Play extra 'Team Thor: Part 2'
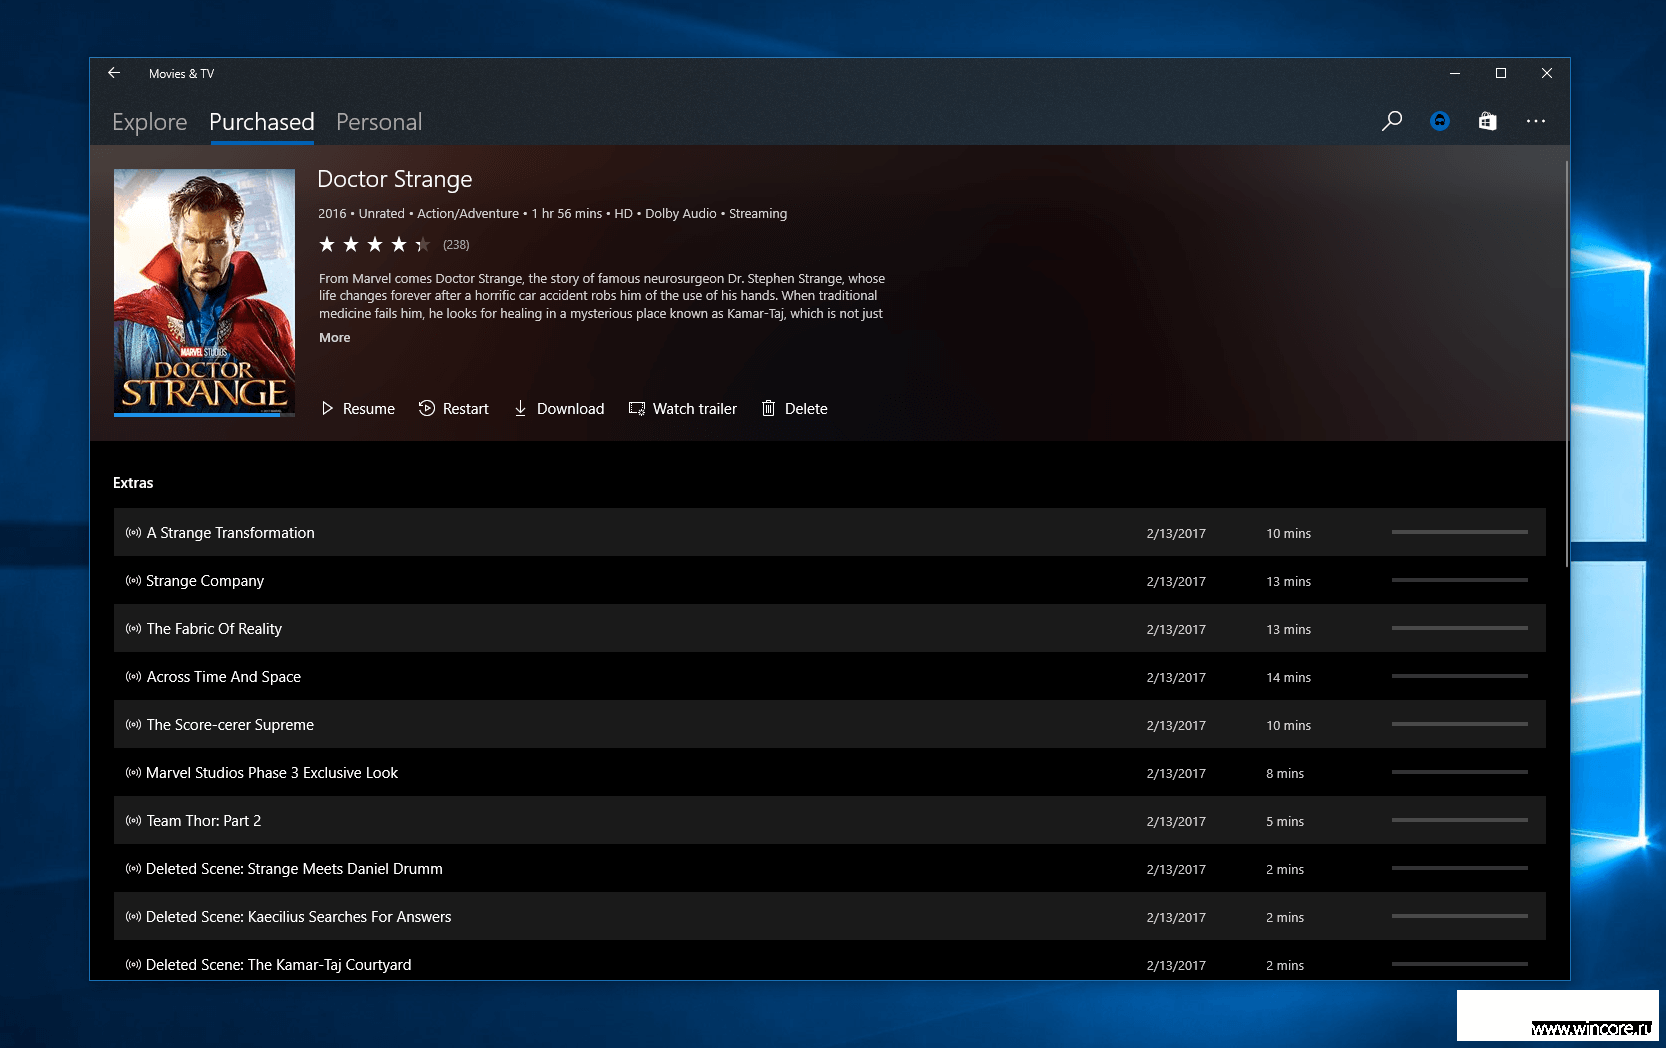 point(830,820)
